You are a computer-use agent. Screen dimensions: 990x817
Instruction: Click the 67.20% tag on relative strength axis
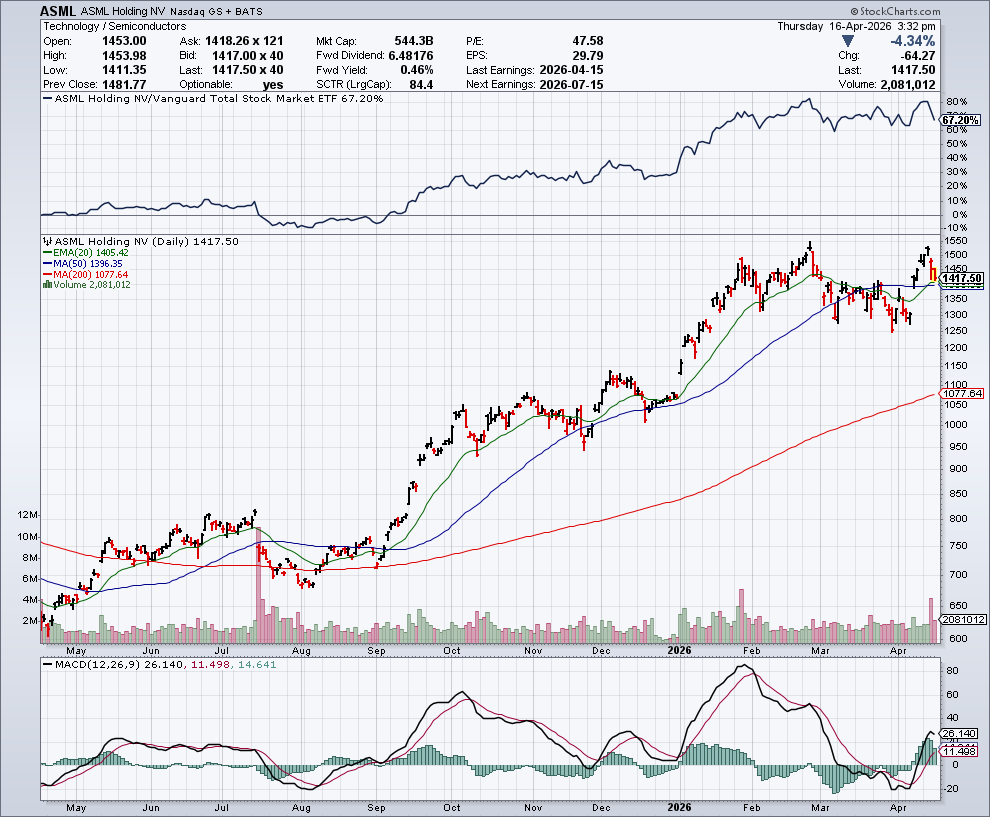960,120
